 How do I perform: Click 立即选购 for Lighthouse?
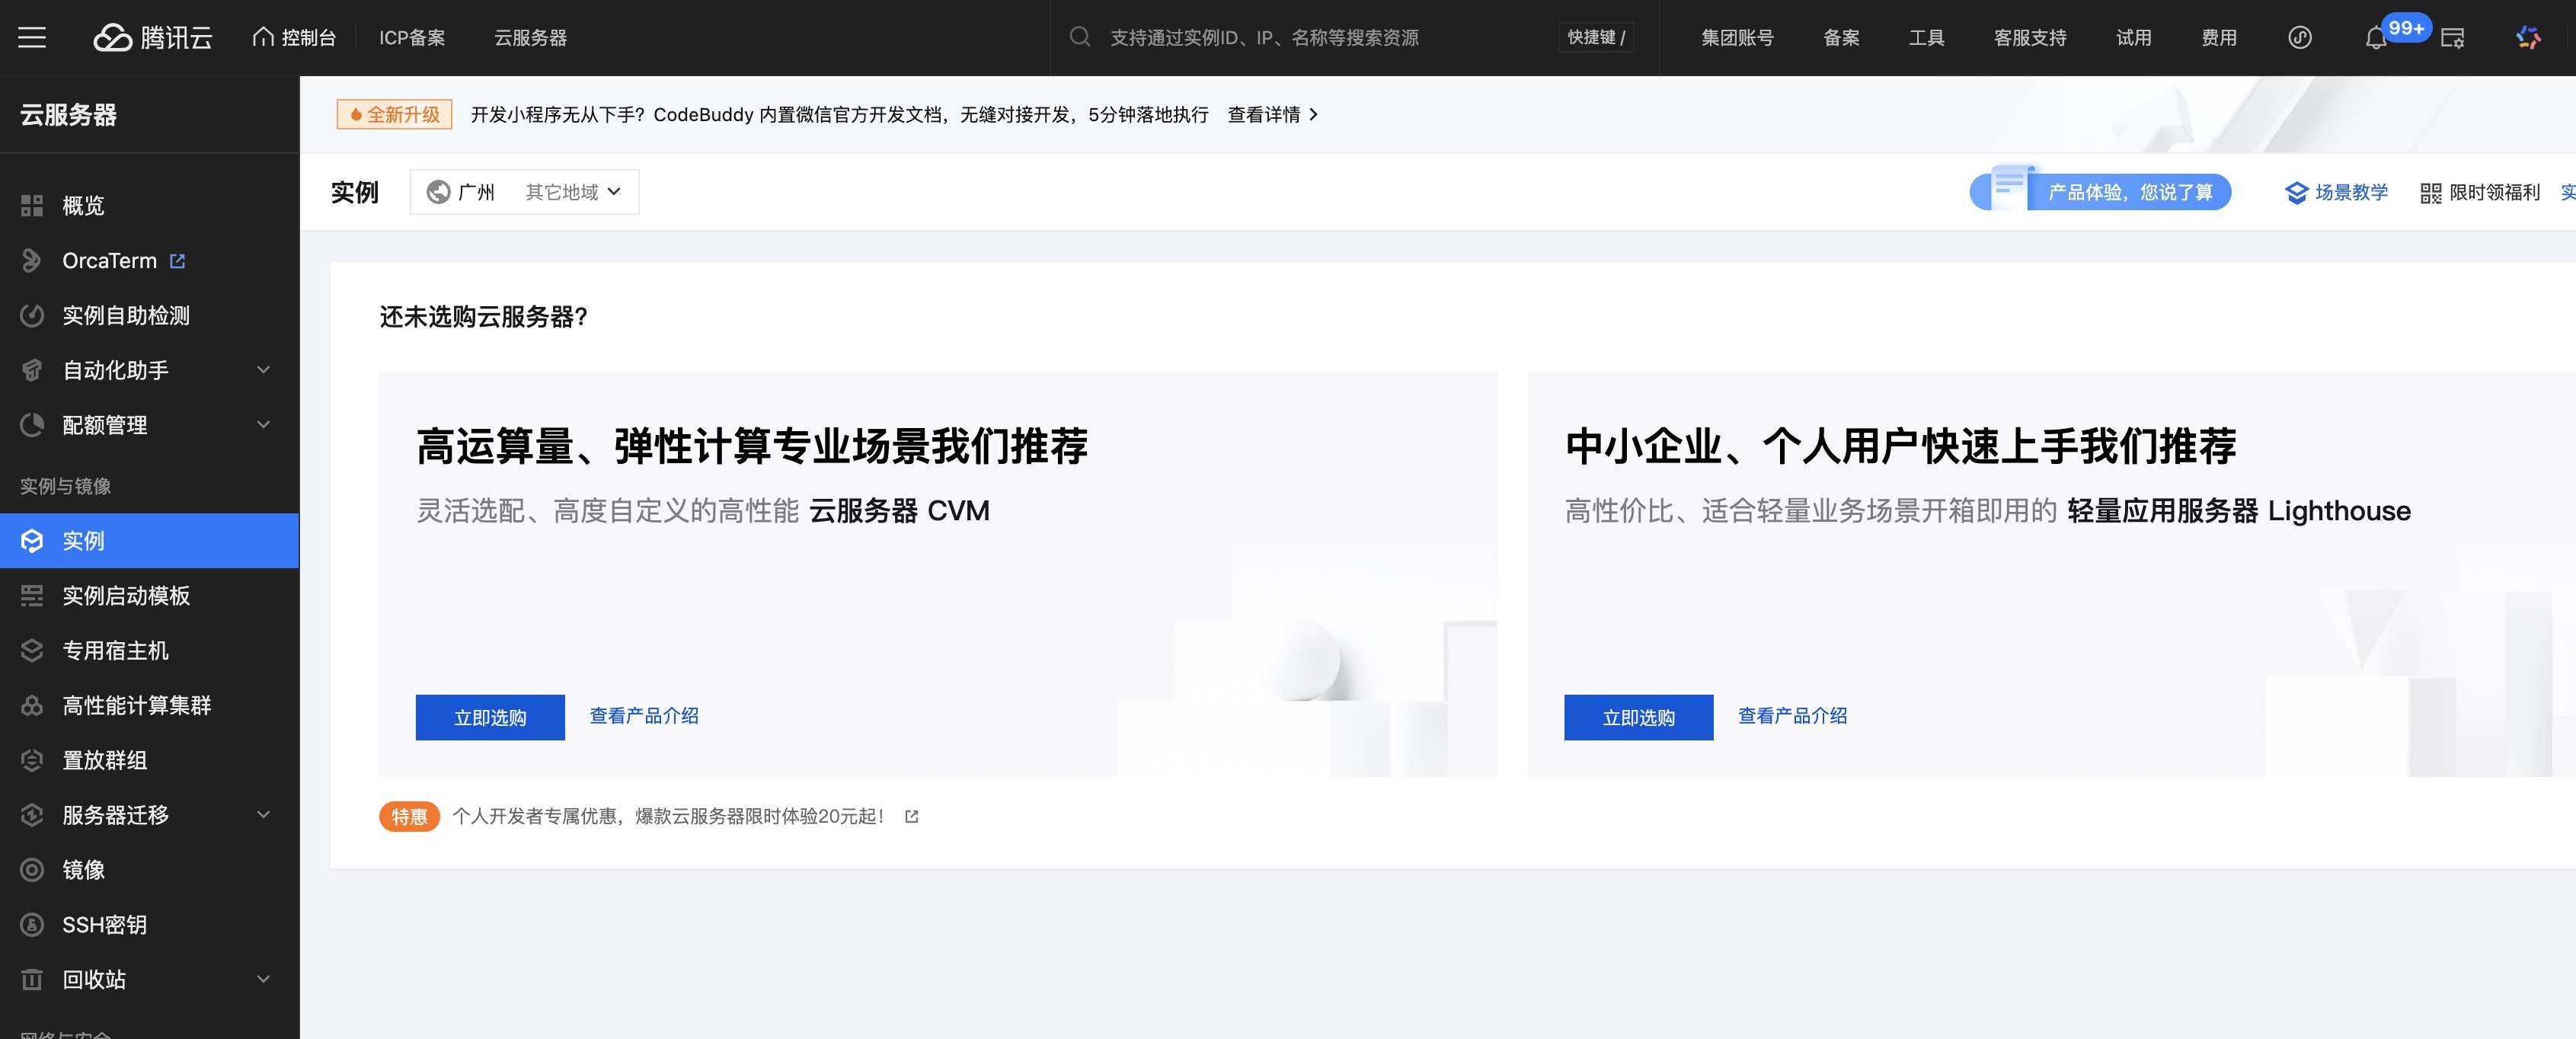(x=1638, y=718)
